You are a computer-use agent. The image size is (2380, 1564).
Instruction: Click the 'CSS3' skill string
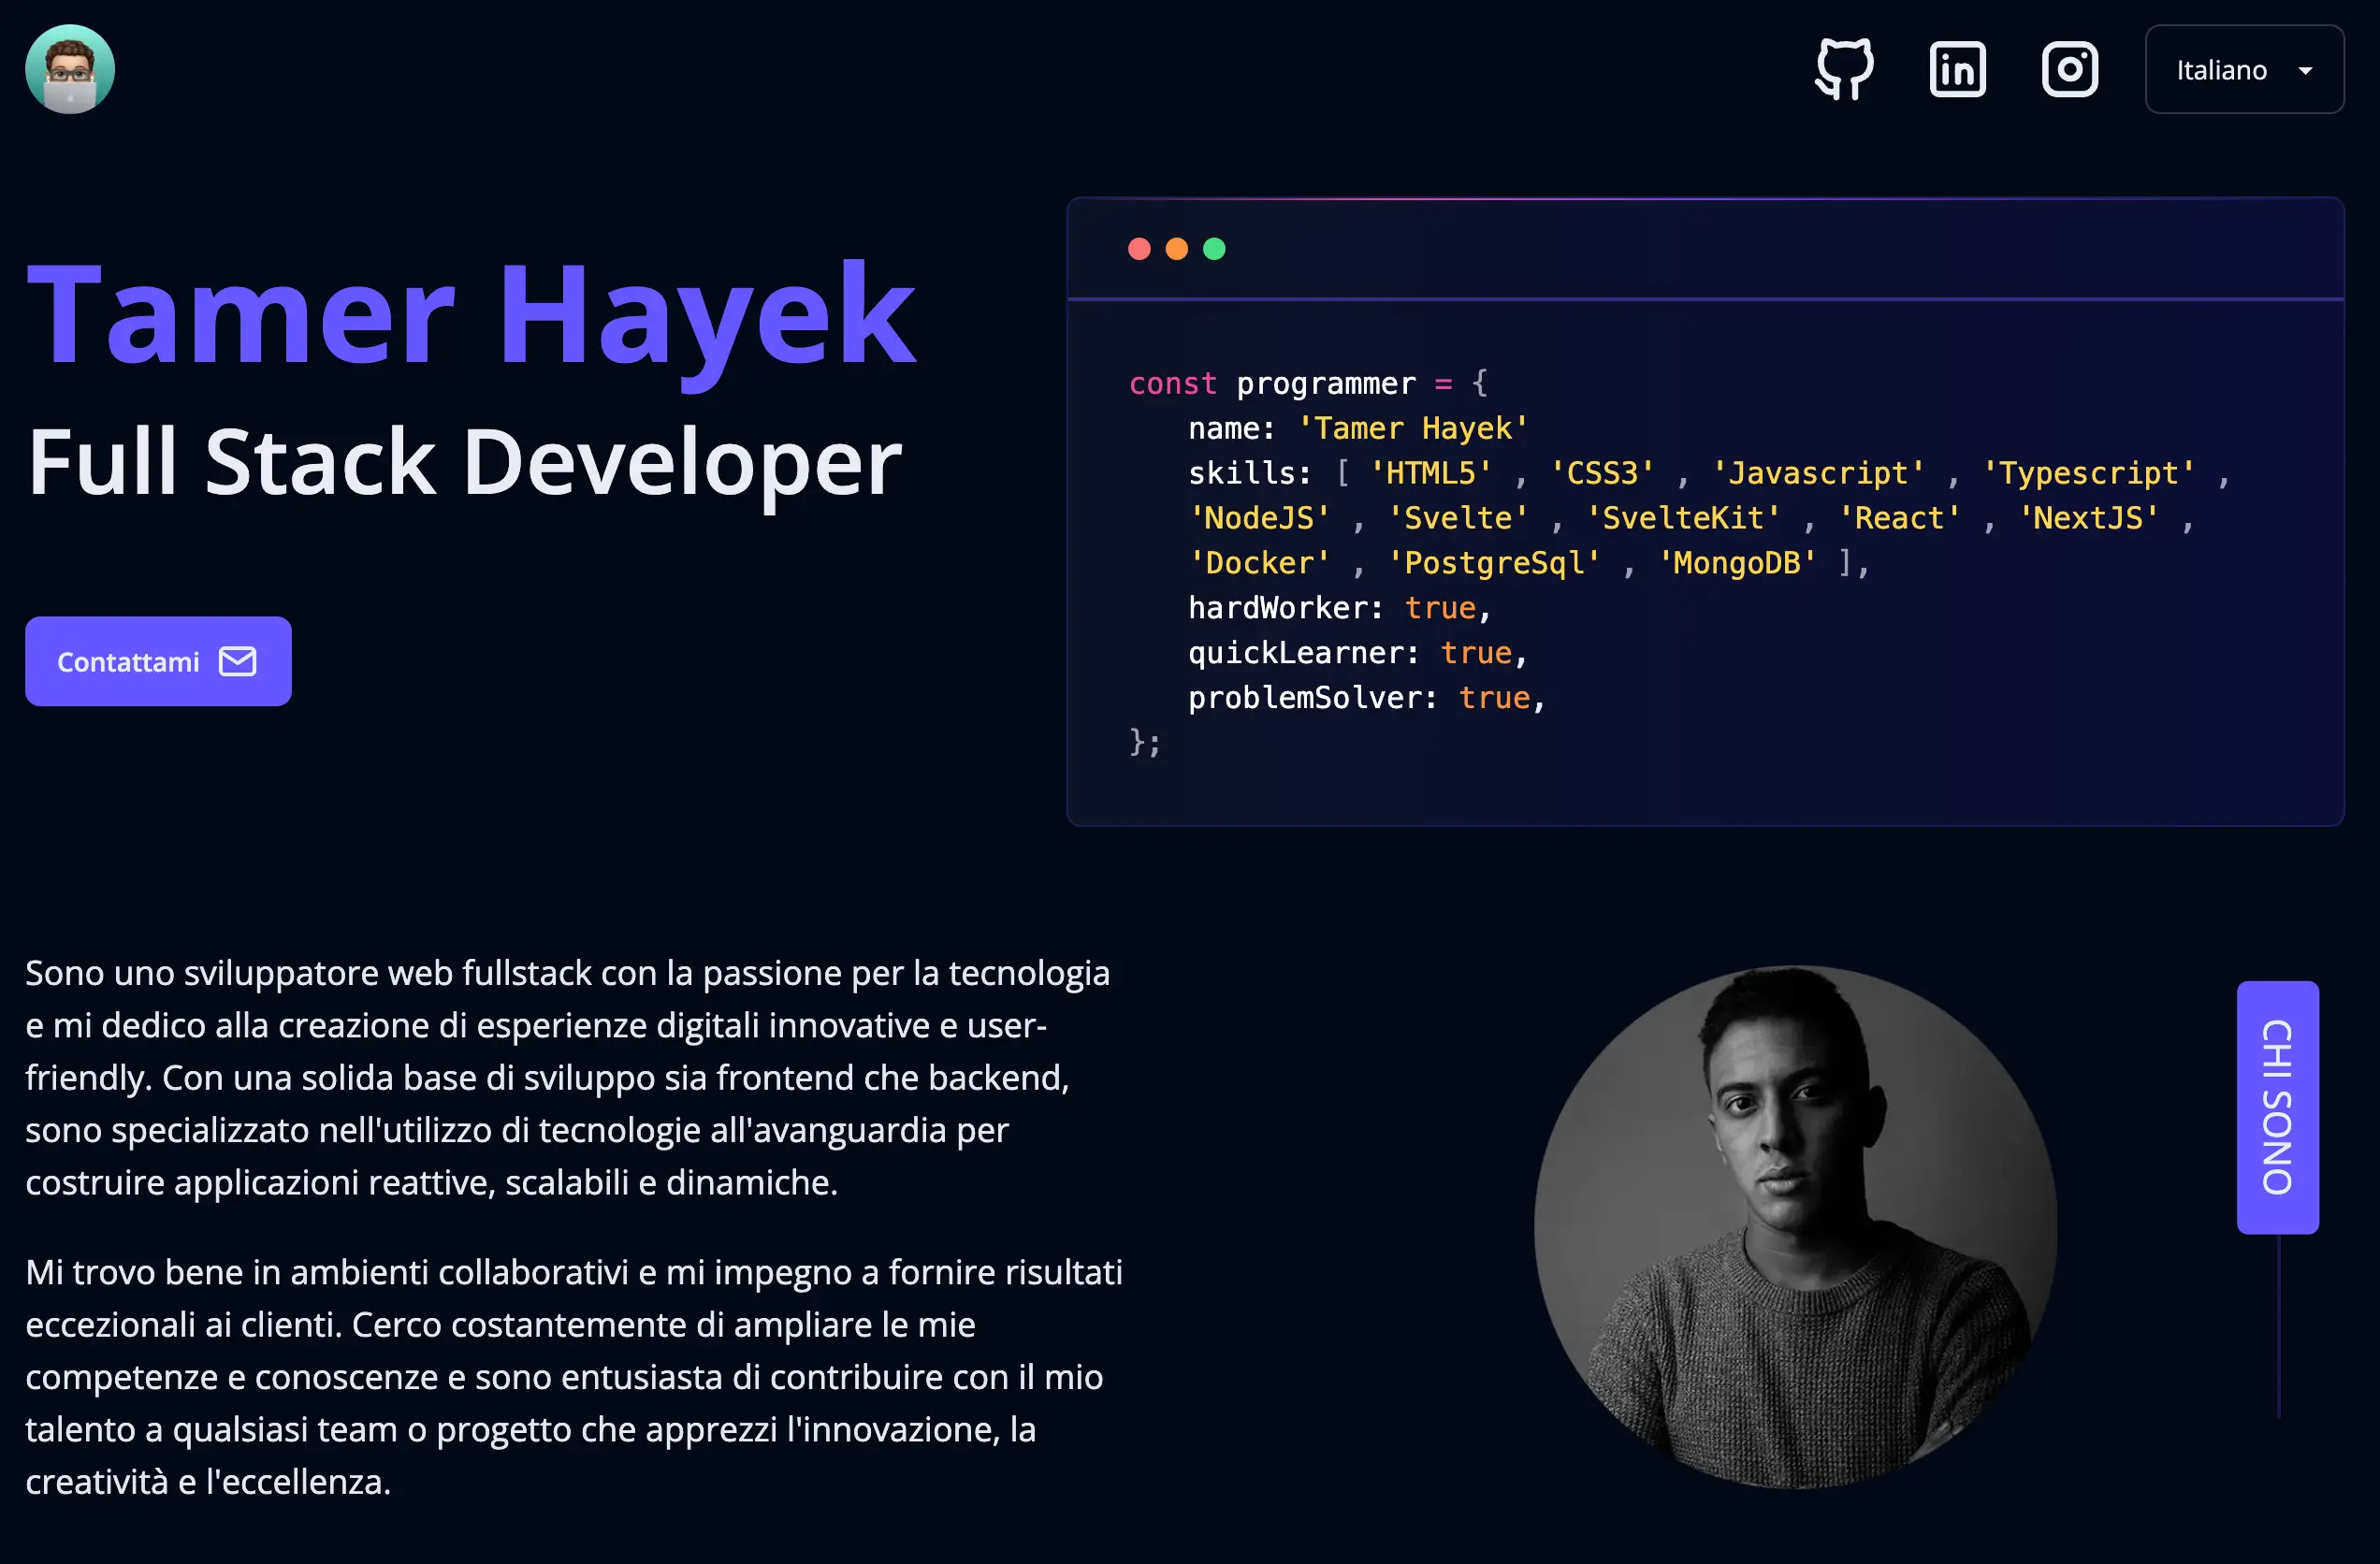pos(1602,473)
